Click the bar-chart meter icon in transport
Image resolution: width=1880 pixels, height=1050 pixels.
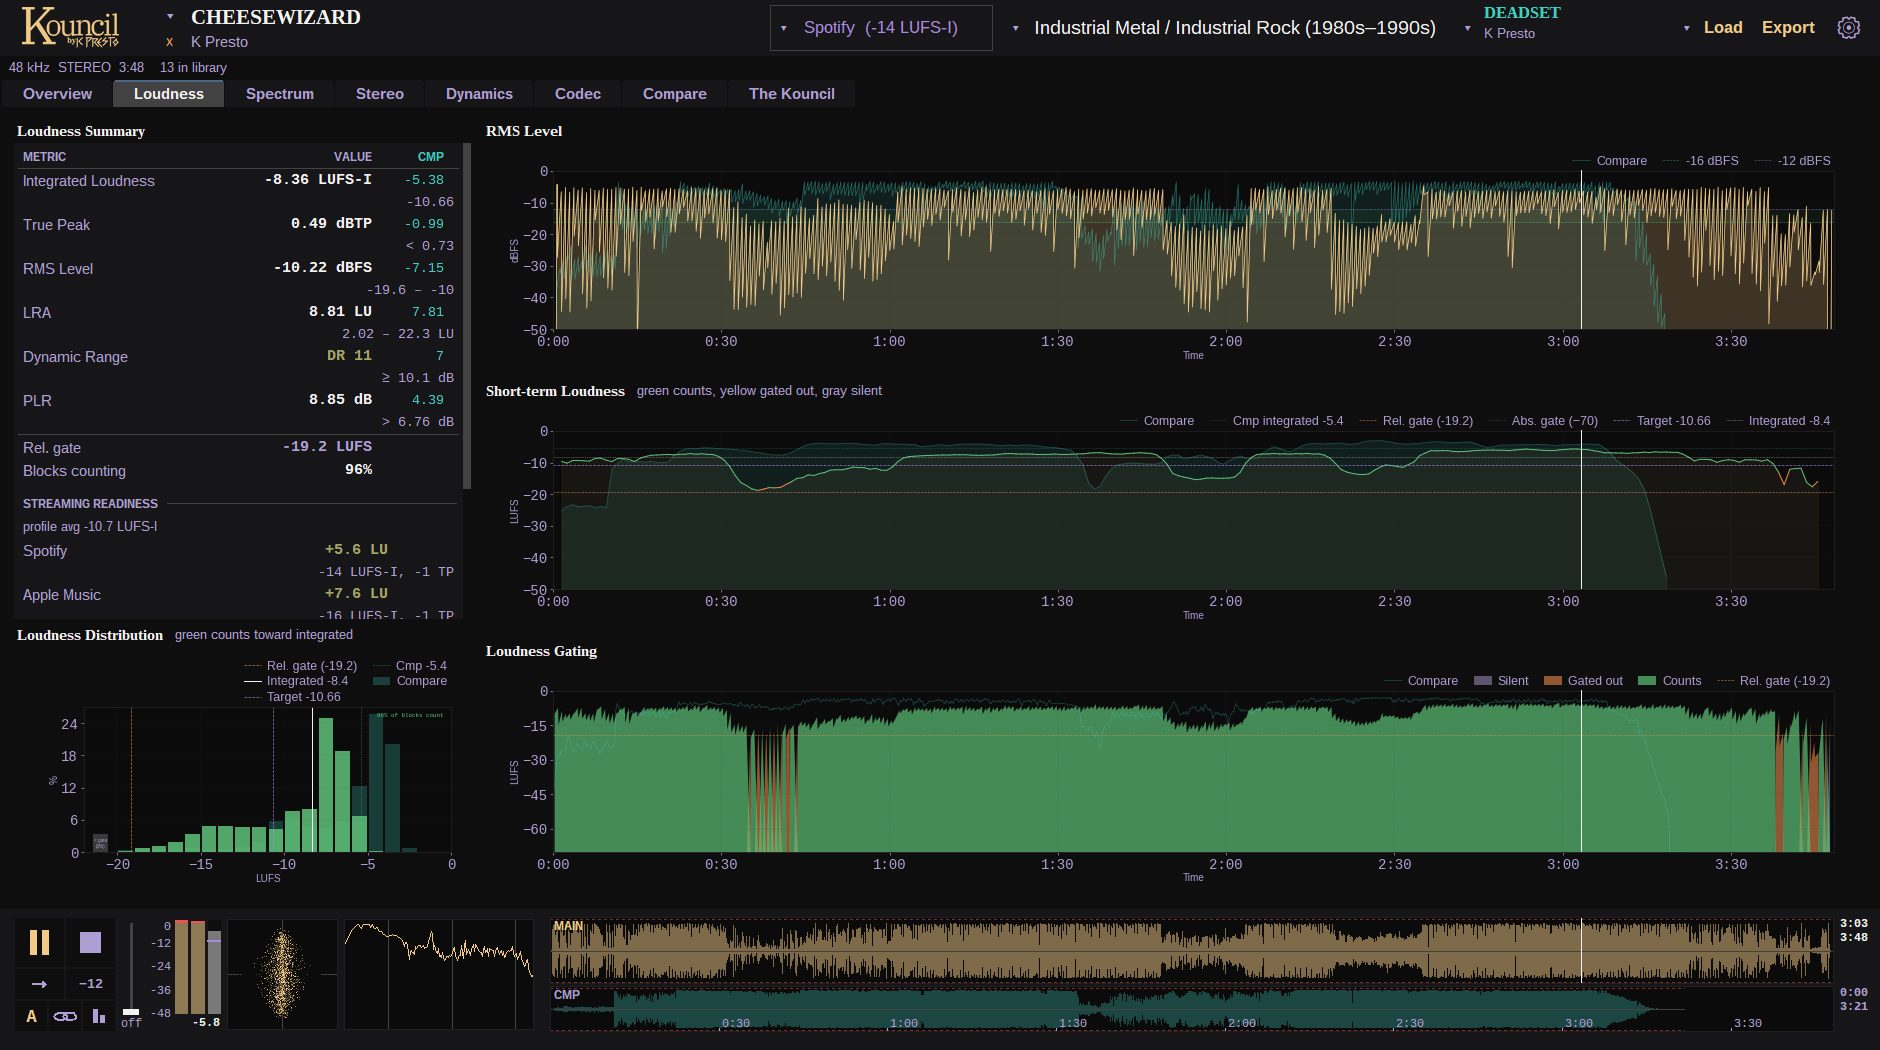[x=98, y=1016]
